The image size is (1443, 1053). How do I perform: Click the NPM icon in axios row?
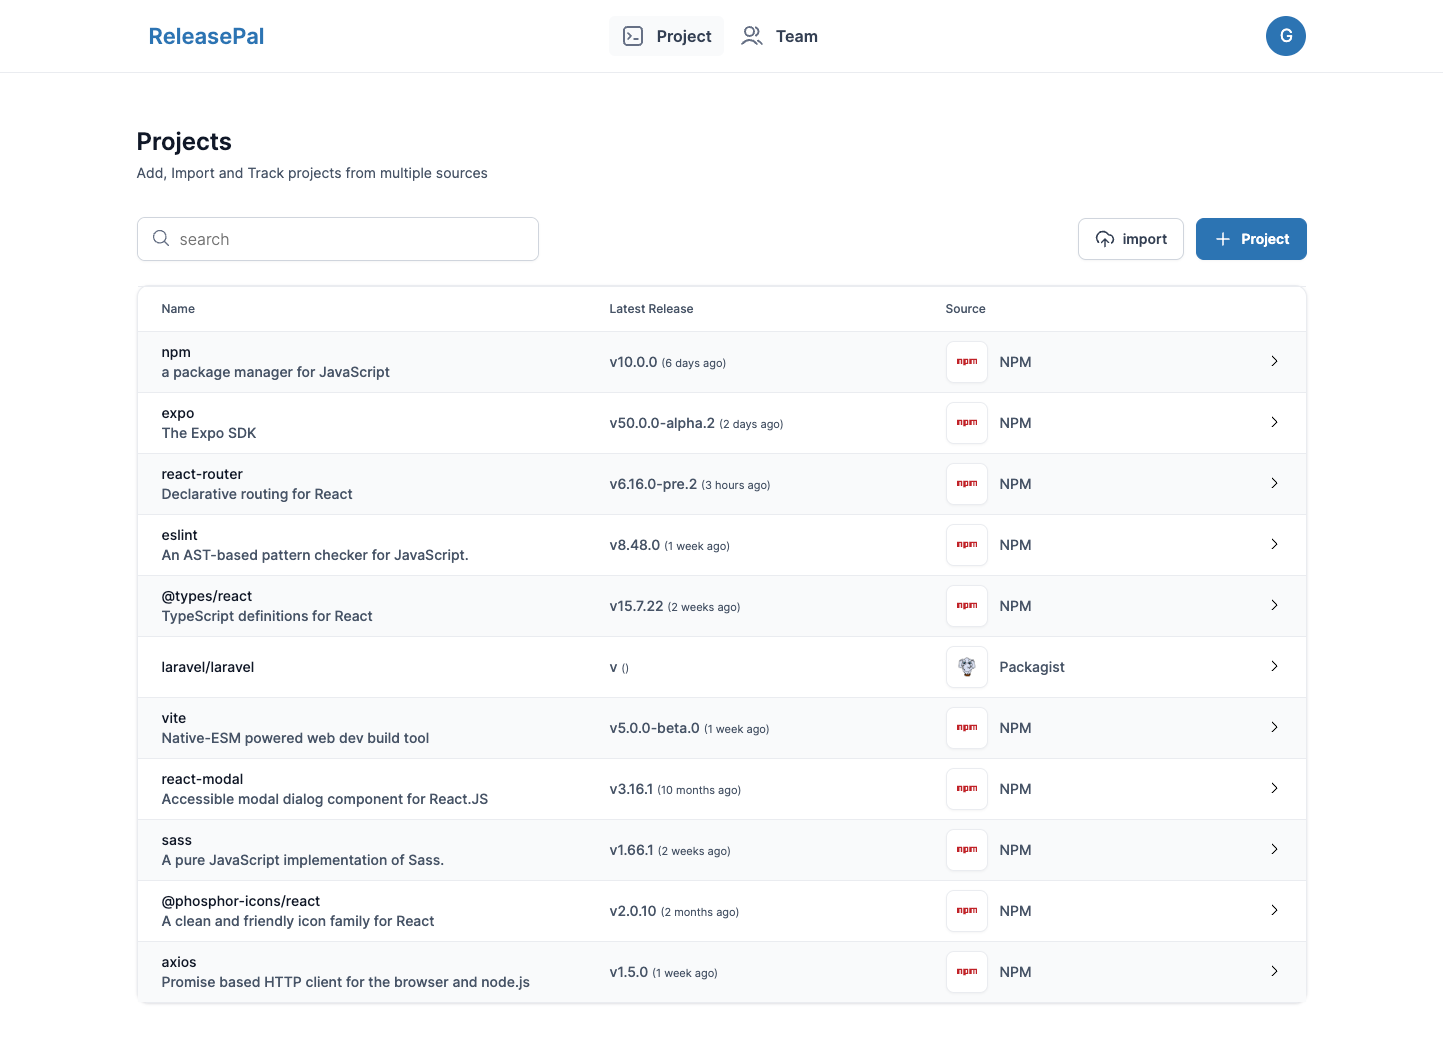(x=967, y=972)
